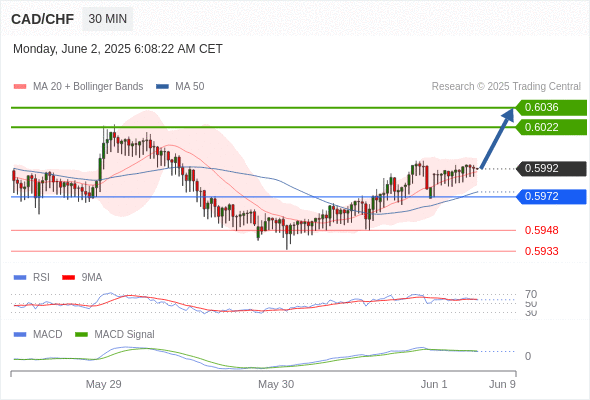The image size is (590, 400).
Task: Click the 0.5948 support level label
Action: (x=541, y=230)
